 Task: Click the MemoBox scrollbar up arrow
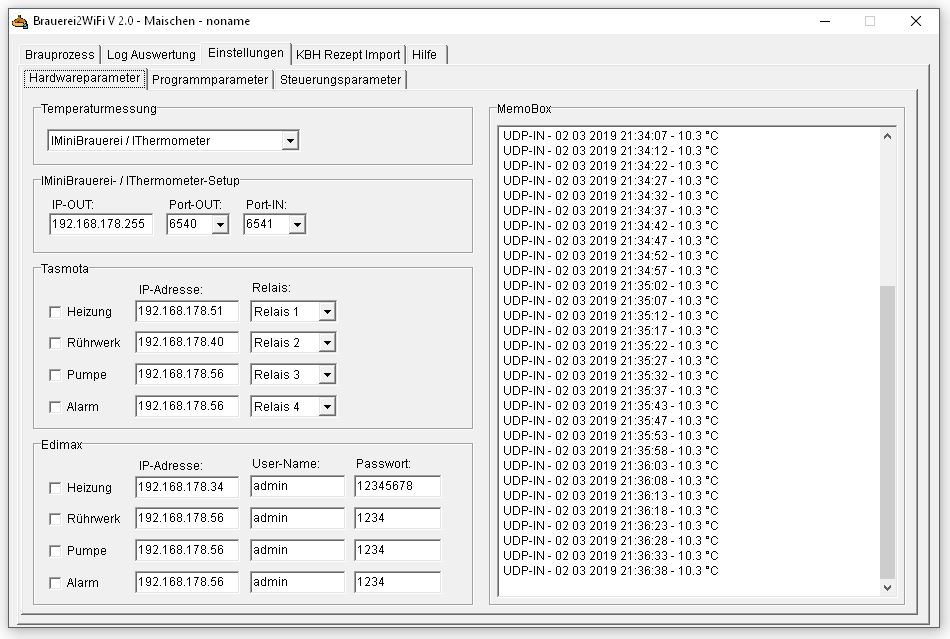point(887,137)
